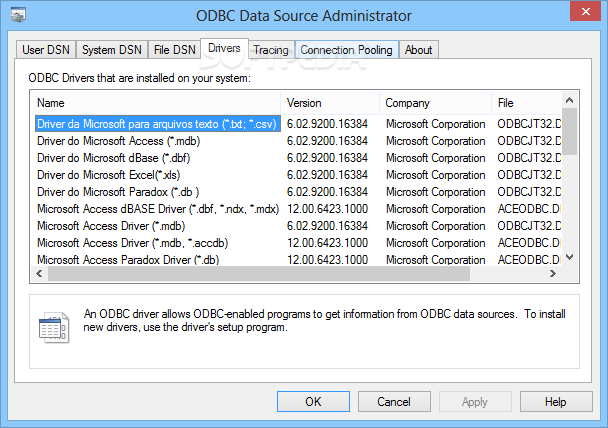The height and width of the screenshot is (428, 608).
Task: Click the horizontal scrollbar right arrow
Action: (553, 274)
